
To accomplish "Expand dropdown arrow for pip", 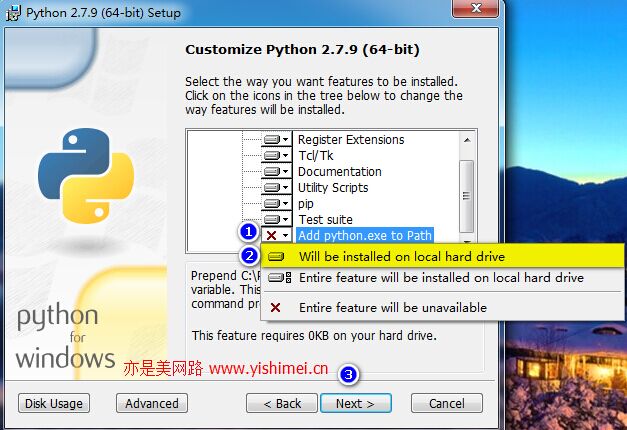I will coord(286,204).
